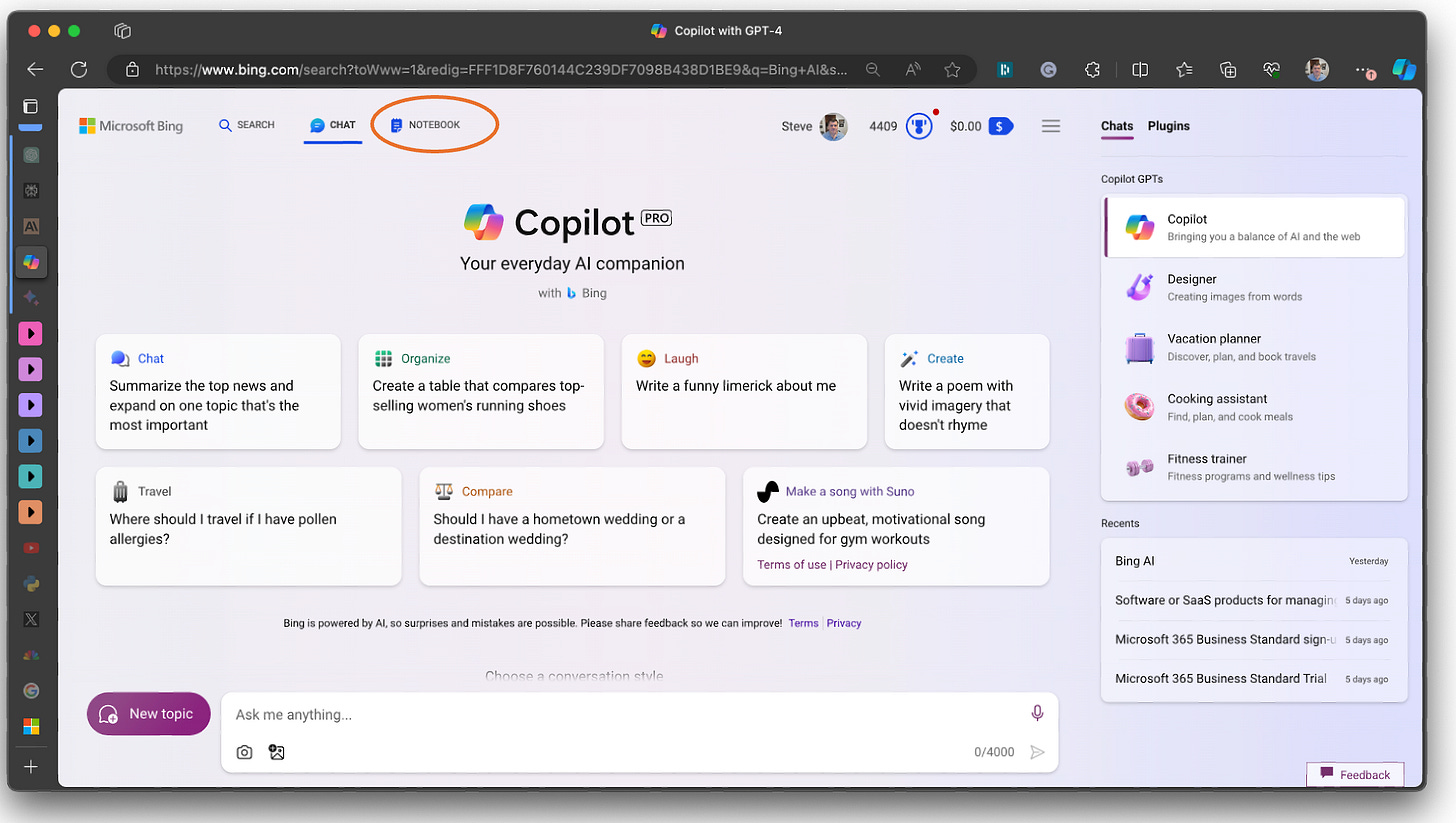The image size is (1456, 823).
Task: Click the send arrow icon in chat box
Action: click(x=1037, y=752)
